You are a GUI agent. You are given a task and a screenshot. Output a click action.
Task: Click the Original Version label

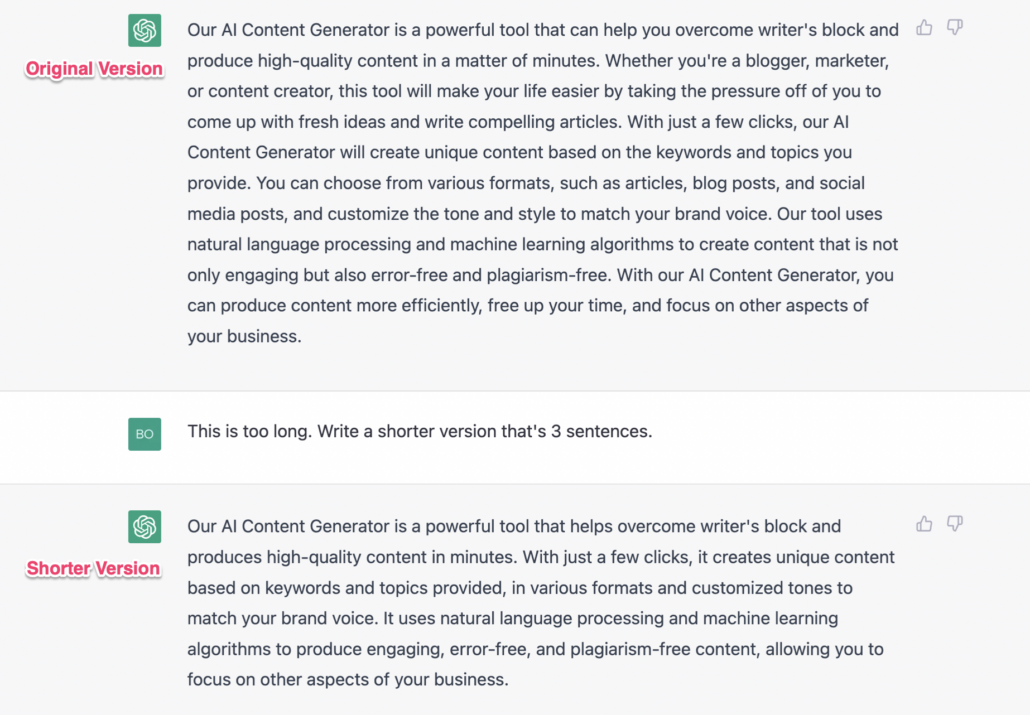pos(93,69)
